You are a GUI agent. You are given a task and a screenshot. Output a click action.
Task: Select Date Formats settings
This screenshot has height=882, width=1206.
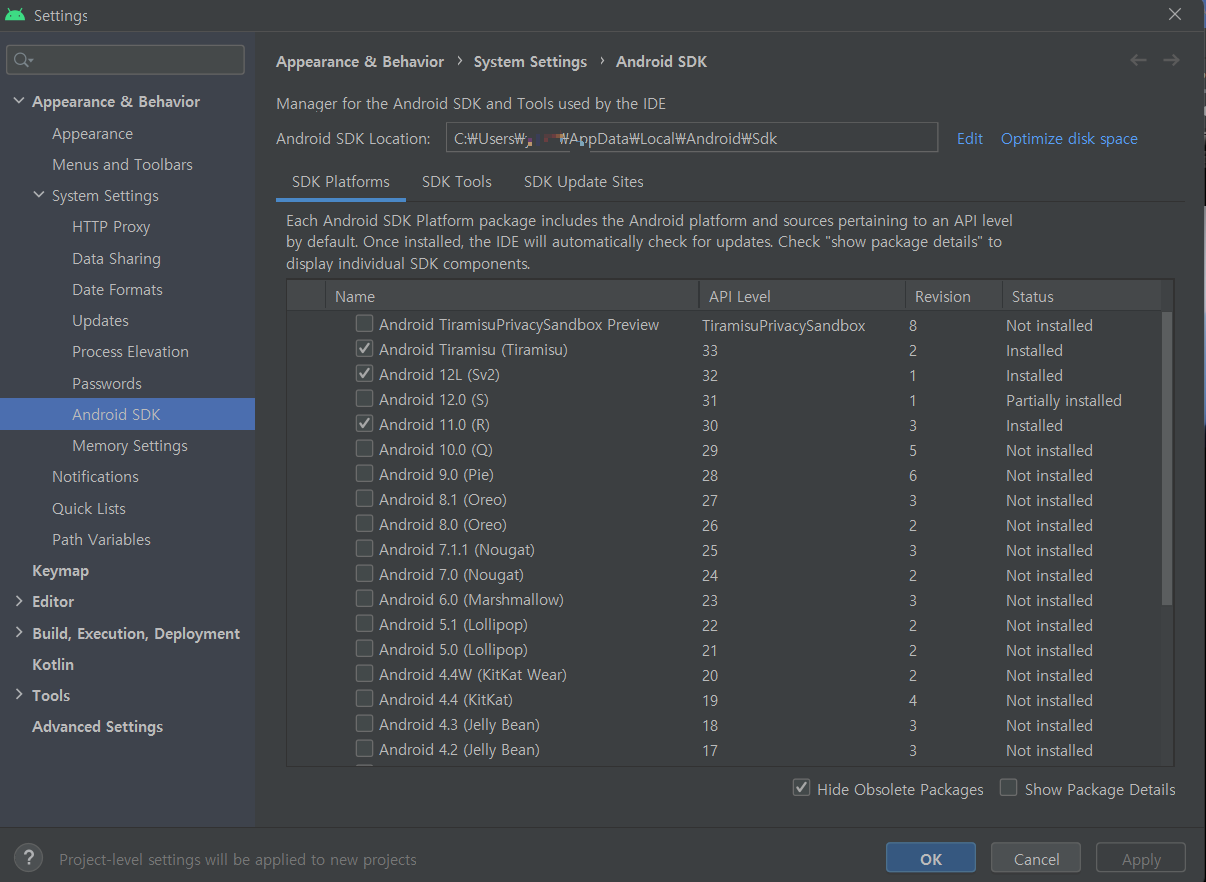click(117, 290)
